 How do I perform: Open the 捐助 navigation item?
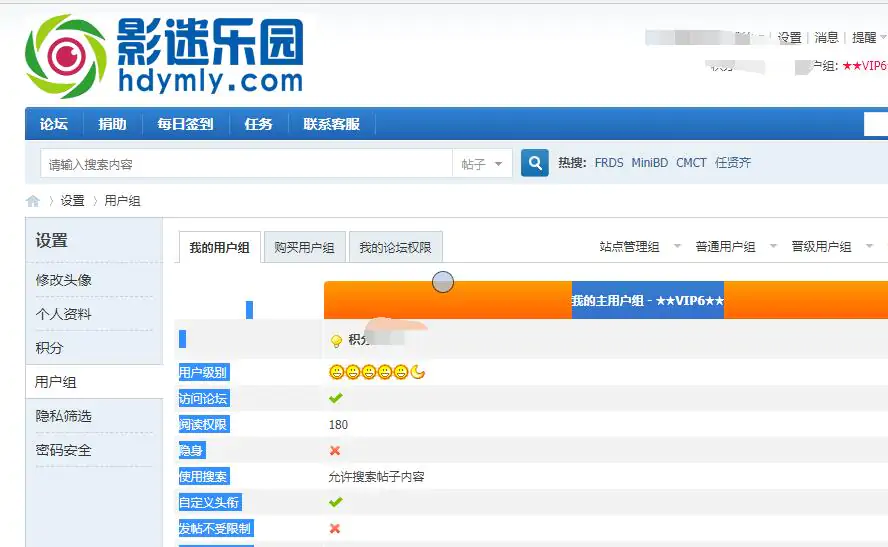pos(112,124)
